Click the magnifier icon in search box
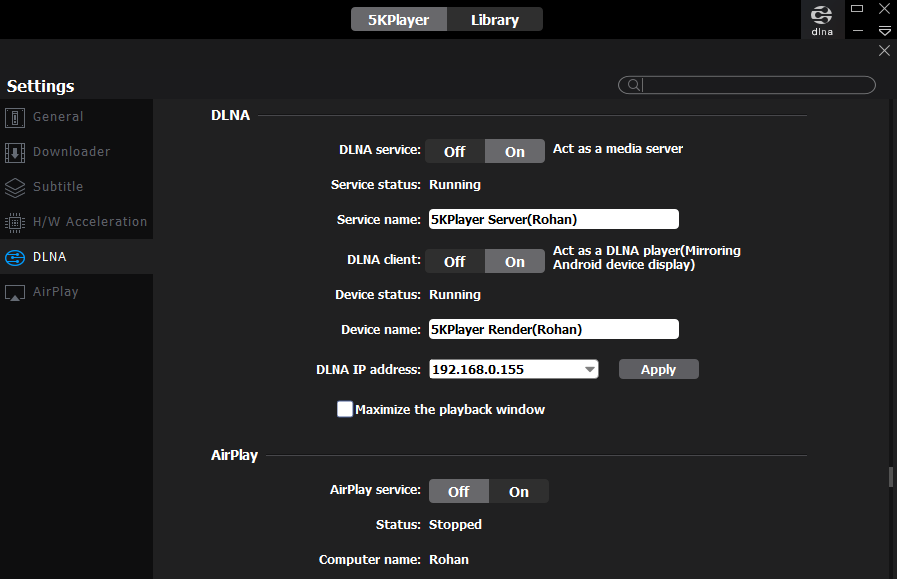The height and width of the screenshot is (579, 897). (x=633, y=86)
